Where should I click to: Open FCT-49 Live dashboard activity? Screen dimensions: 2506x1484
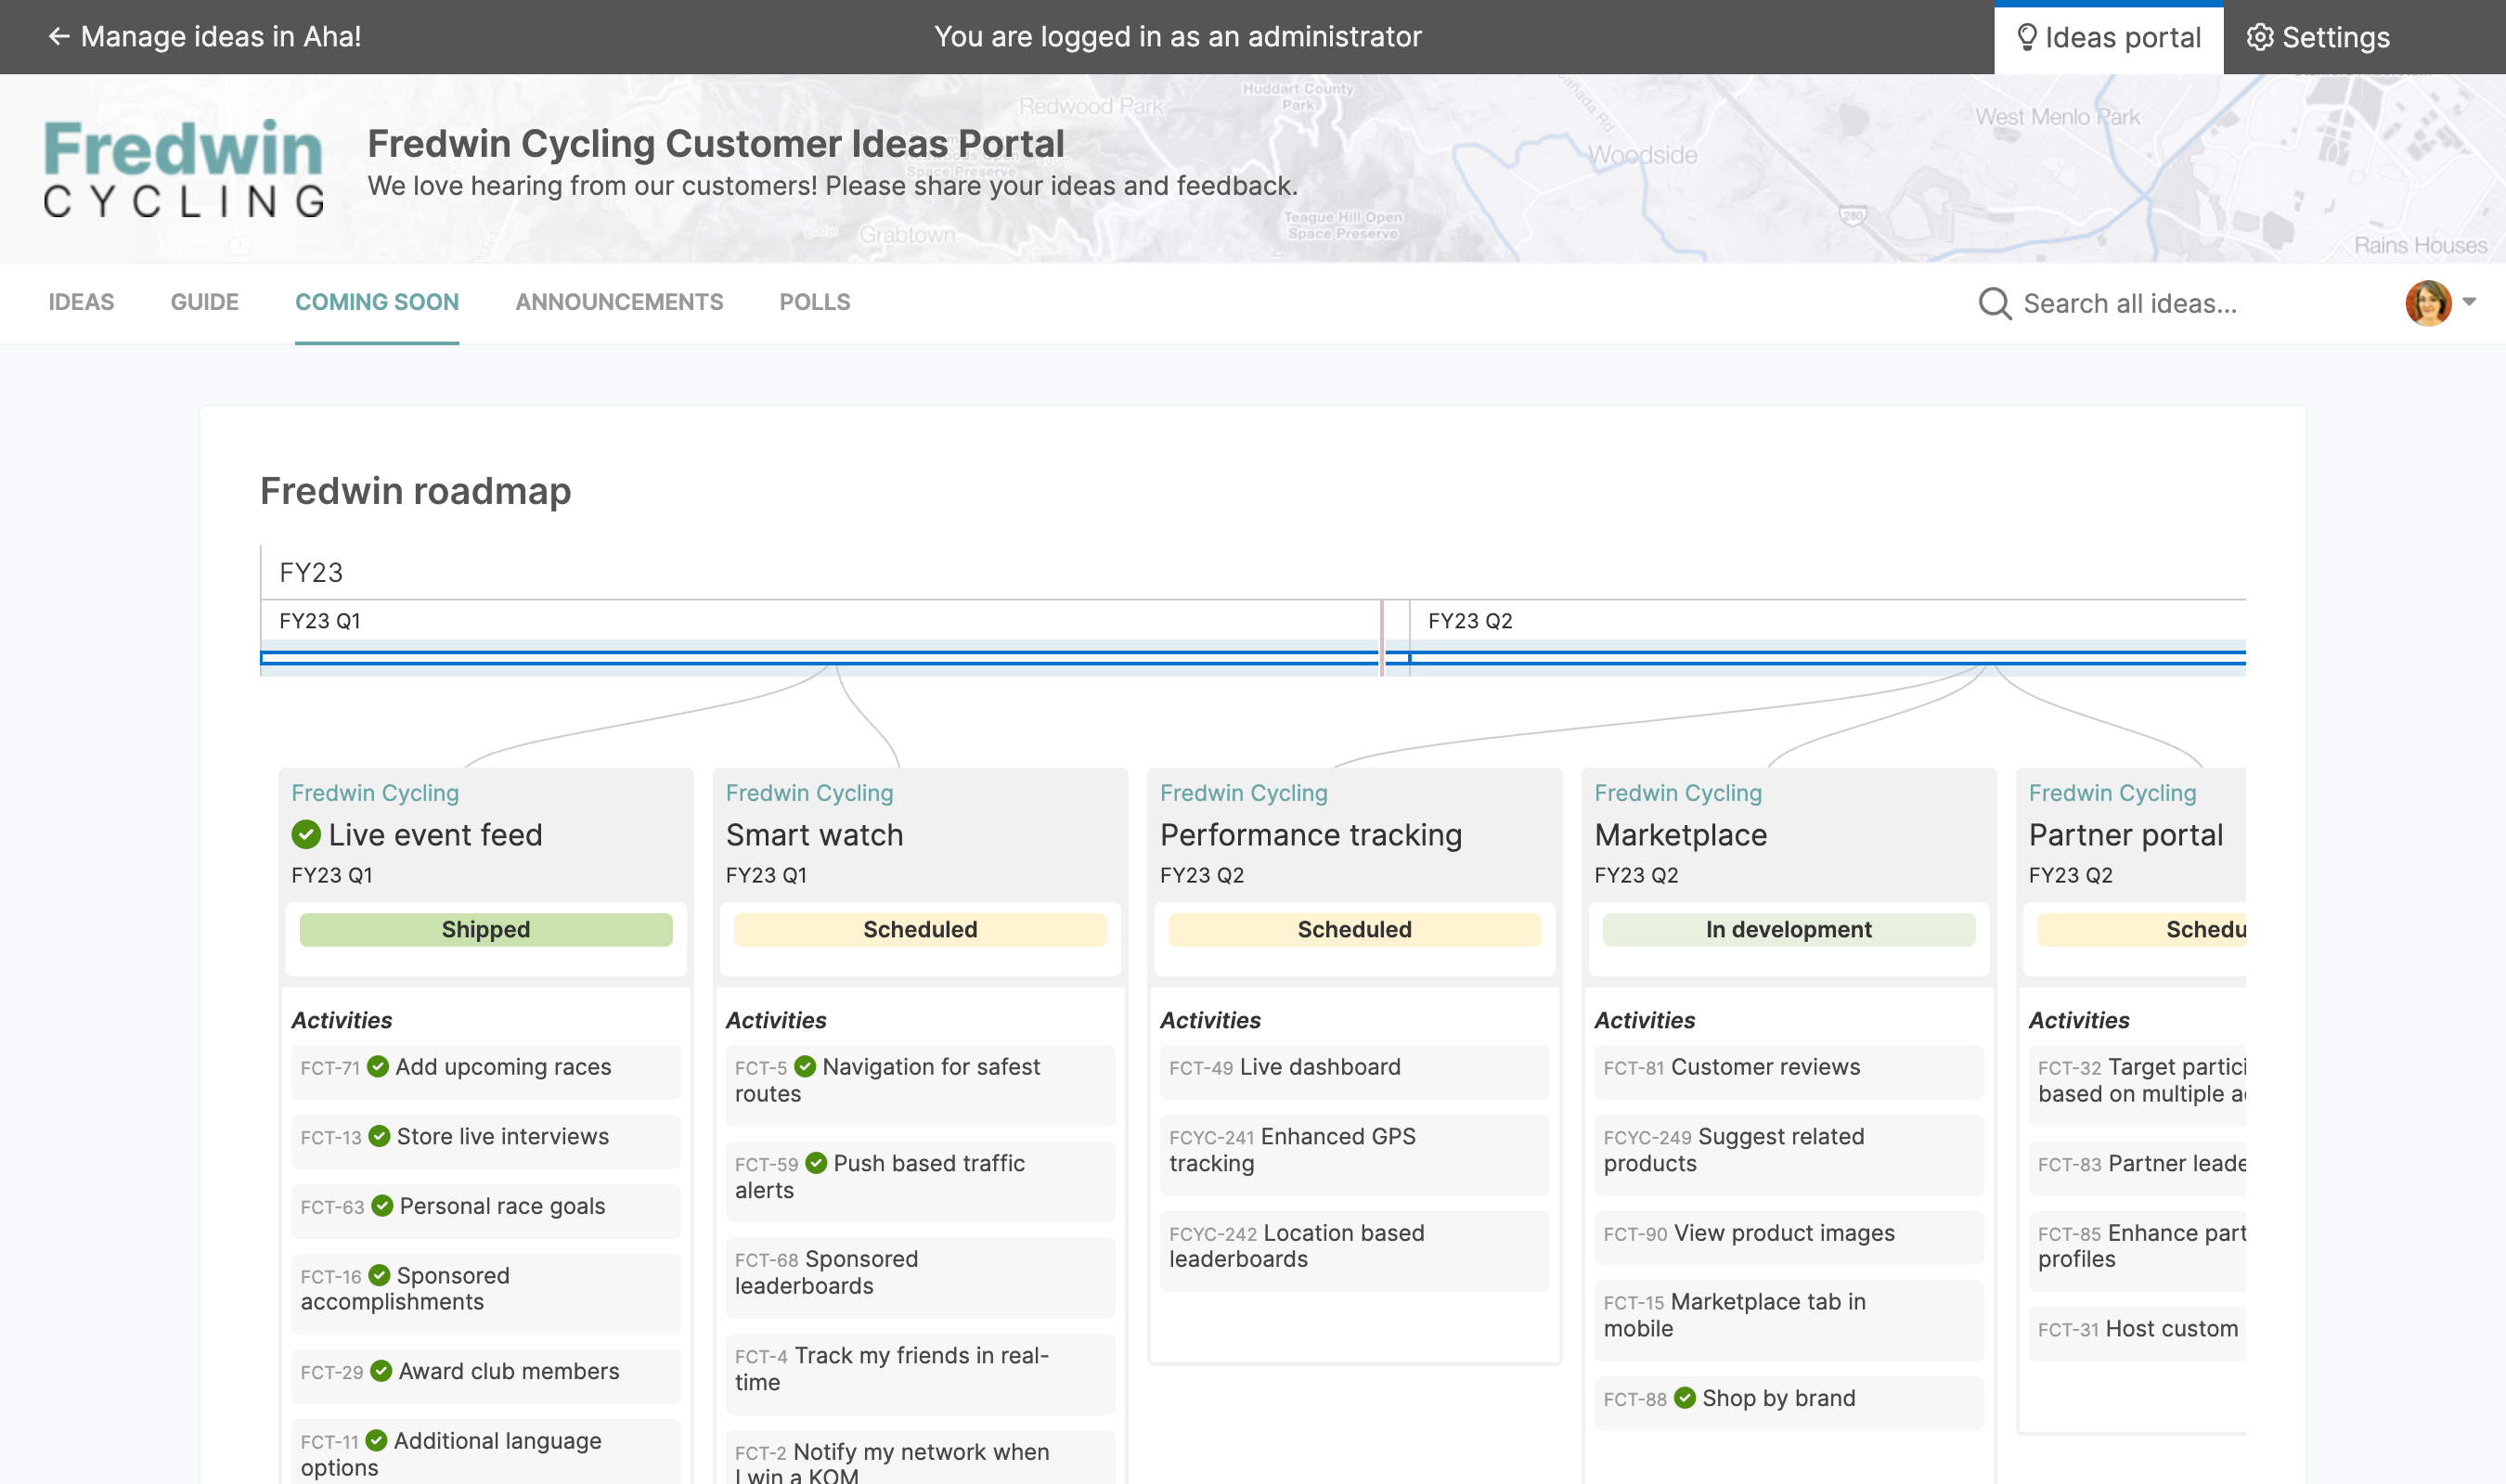point(1320,1067)
